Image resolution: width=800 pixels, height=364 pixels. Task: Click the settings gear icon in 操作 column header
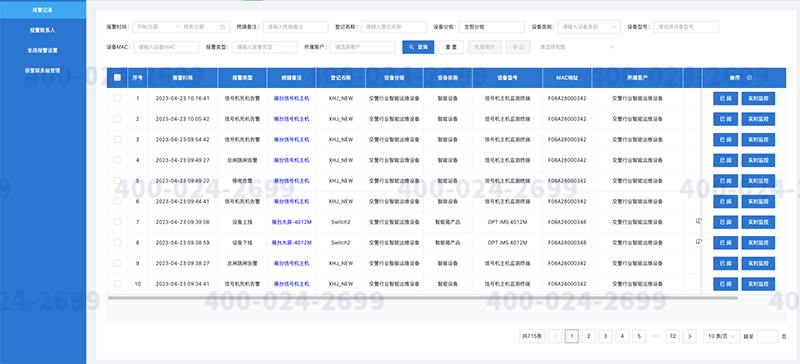[x=749, y=78]
